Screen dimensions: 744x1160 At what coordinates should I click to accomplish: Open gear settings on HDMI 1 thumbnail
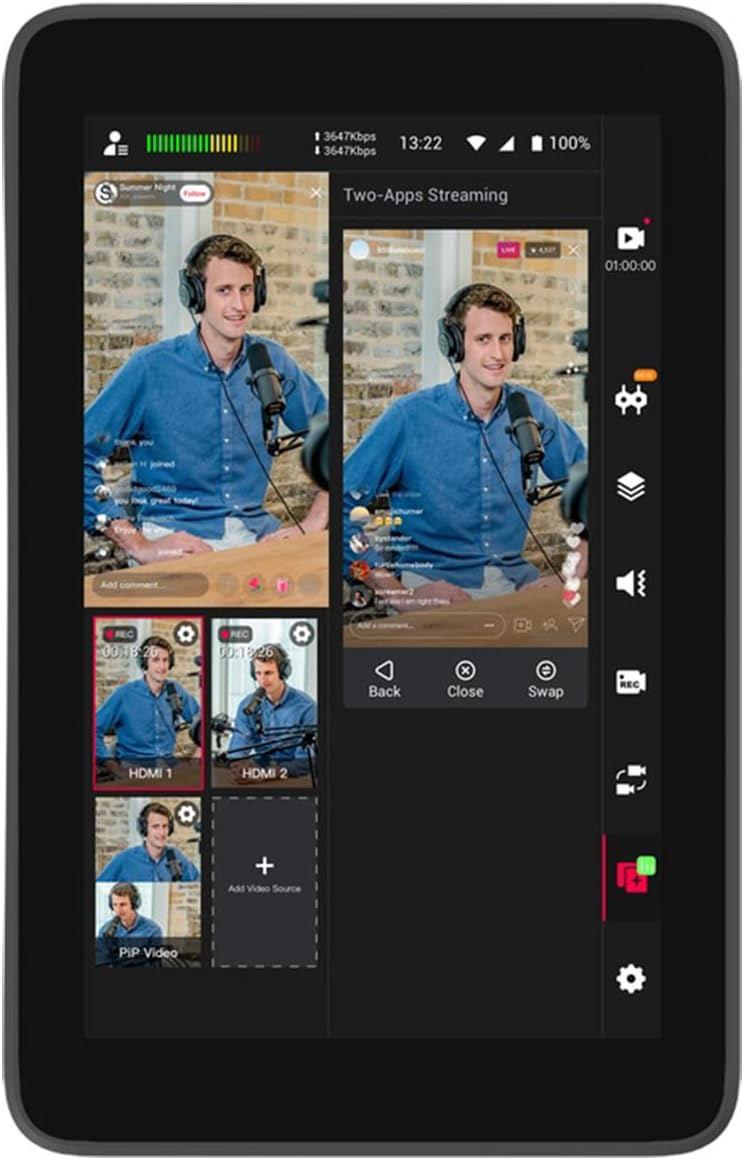[x=186, y=634]
